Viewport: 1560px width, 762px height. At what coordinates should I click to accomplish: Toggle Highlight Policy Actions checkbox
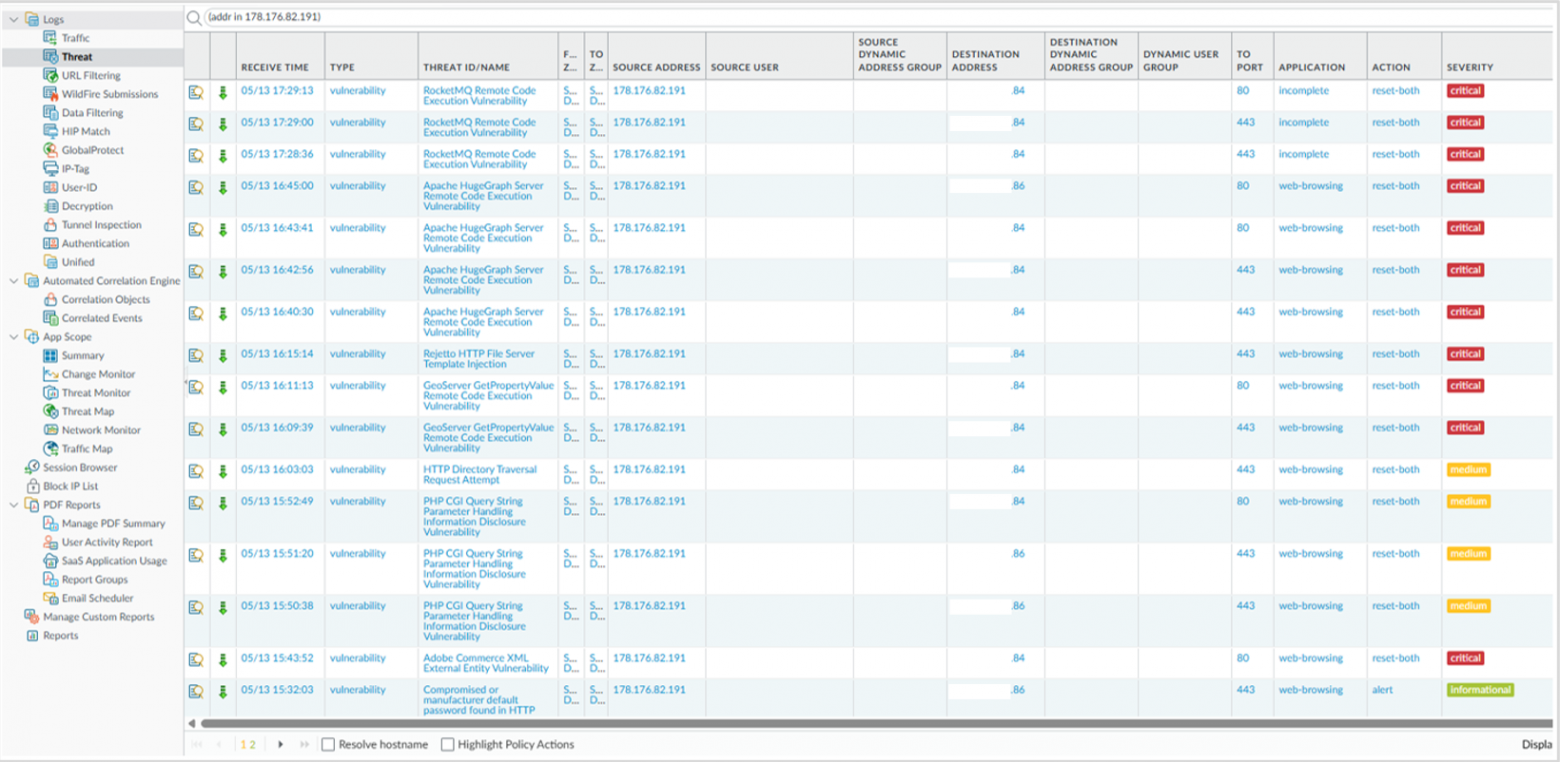coord(448,744)
